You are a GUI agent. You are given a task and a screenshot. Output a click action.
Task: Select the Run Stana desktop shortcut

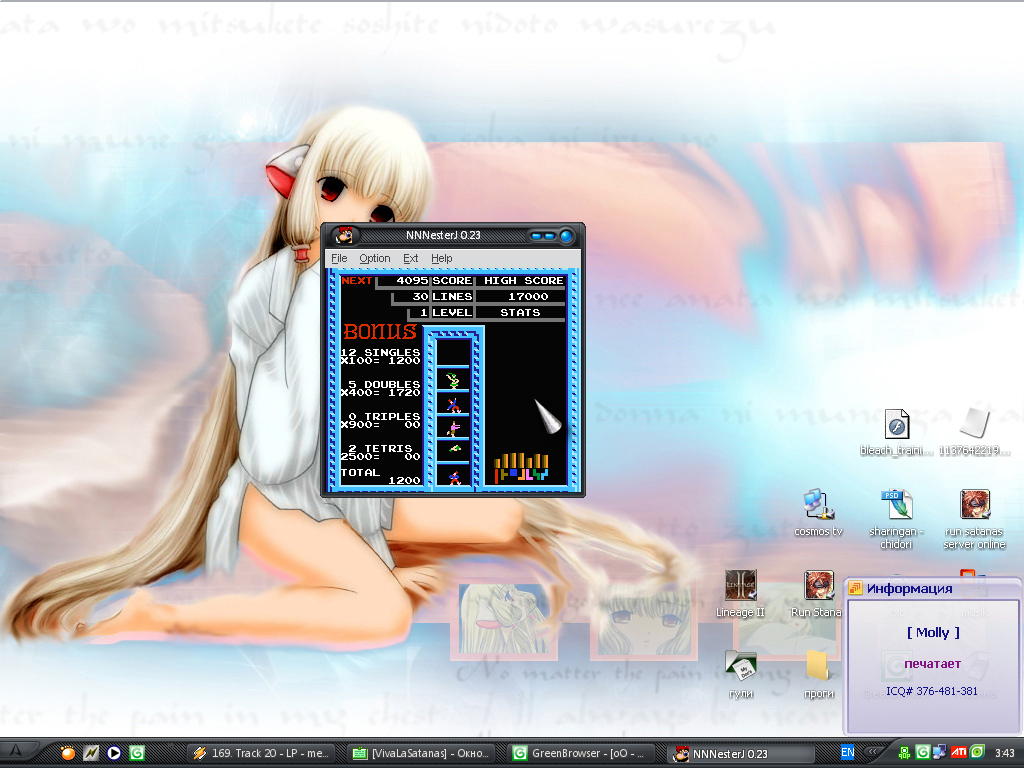816,594
